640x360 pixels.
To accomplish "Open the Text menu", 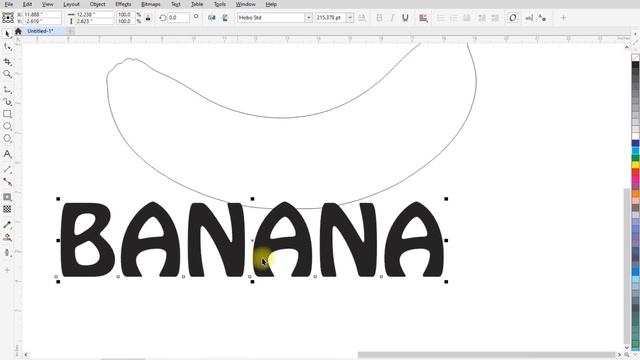I will point(176,4).
